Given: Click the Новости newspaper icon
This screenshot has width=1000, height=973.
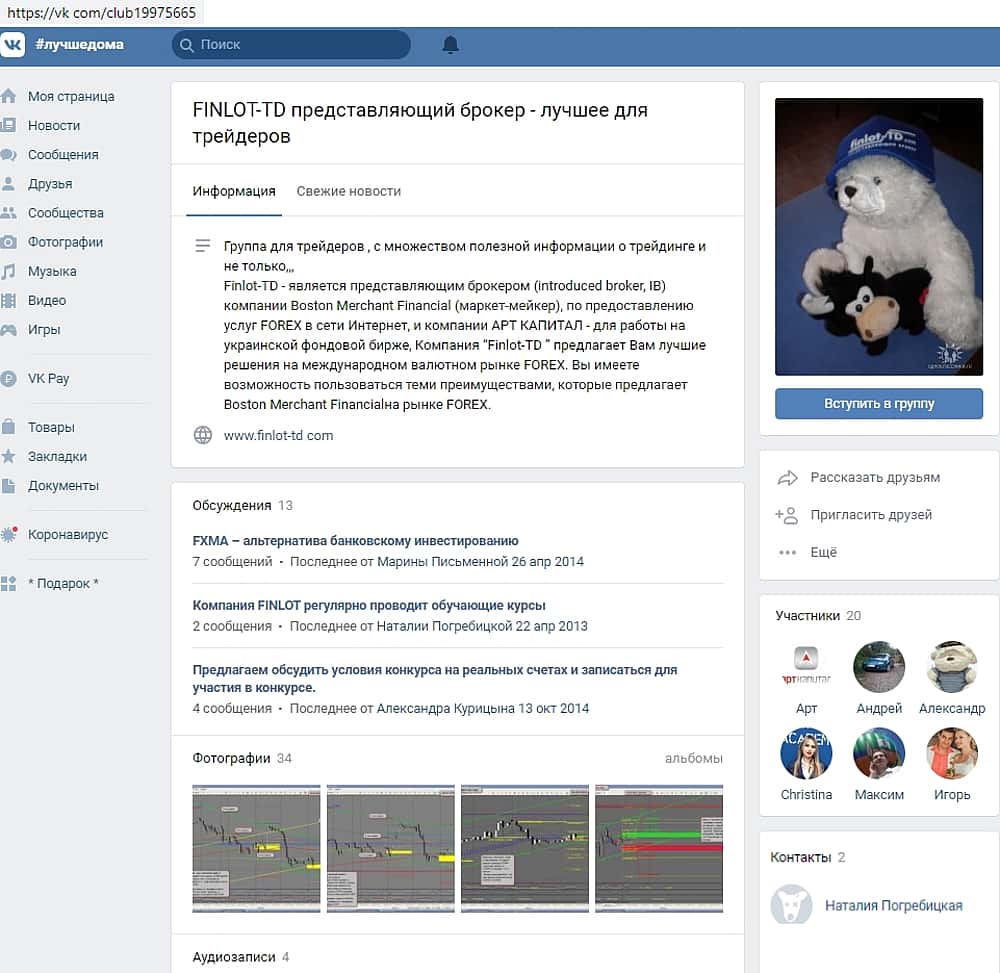Looking at the screenshot, I should click(8, 125).
